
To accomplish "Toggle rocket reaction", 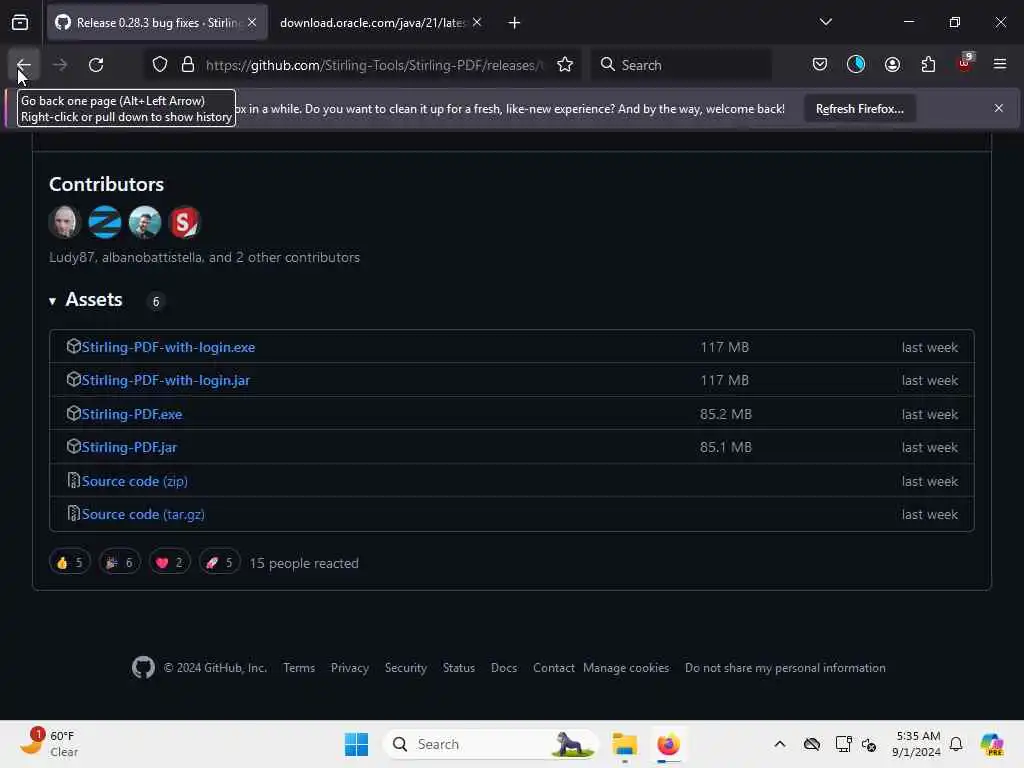I will pyautogui.click(x=219, y=563).
